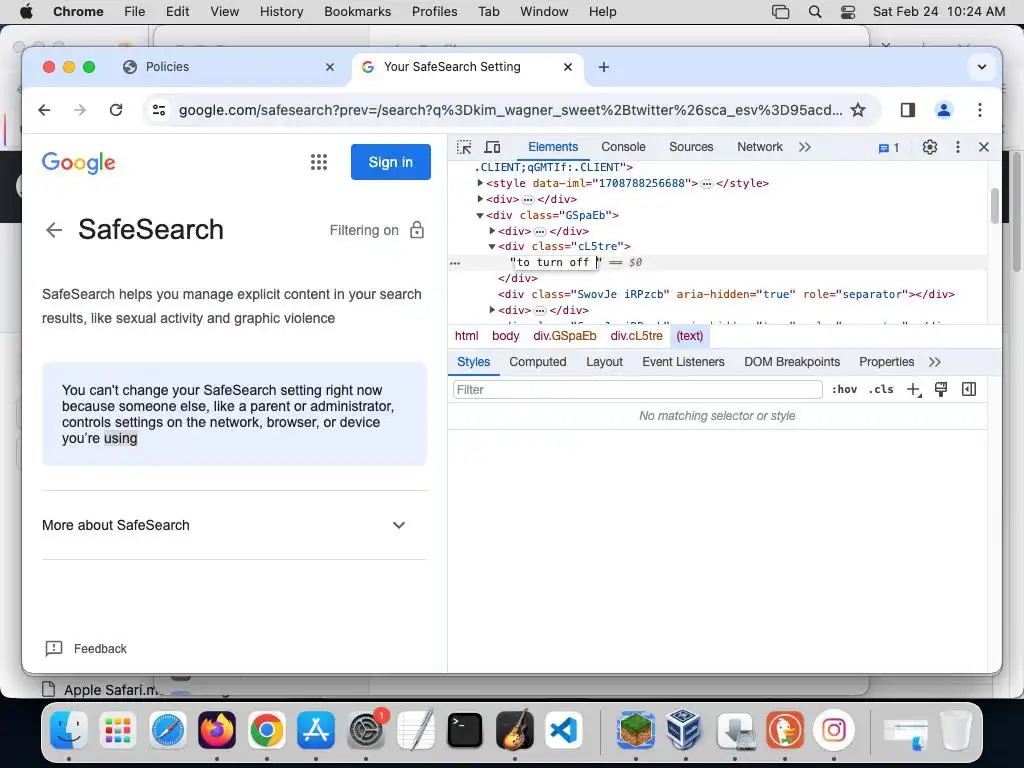Open the Event Listeners tab
Viewport: 1024px width, 768px height.
click(683, 362)
